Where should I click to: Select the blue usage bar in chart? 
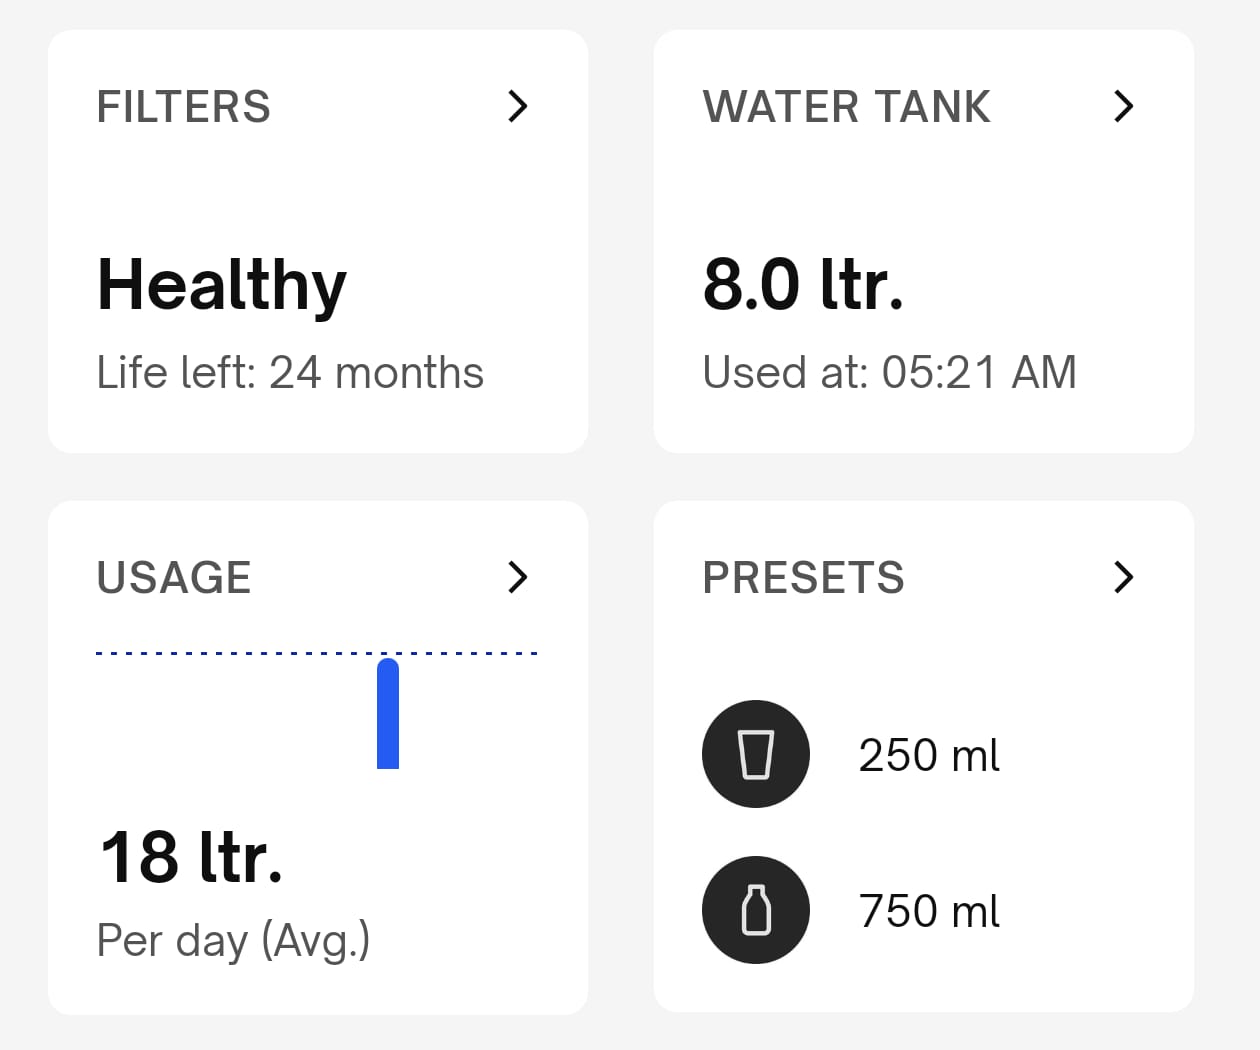(x=388, y=713)
